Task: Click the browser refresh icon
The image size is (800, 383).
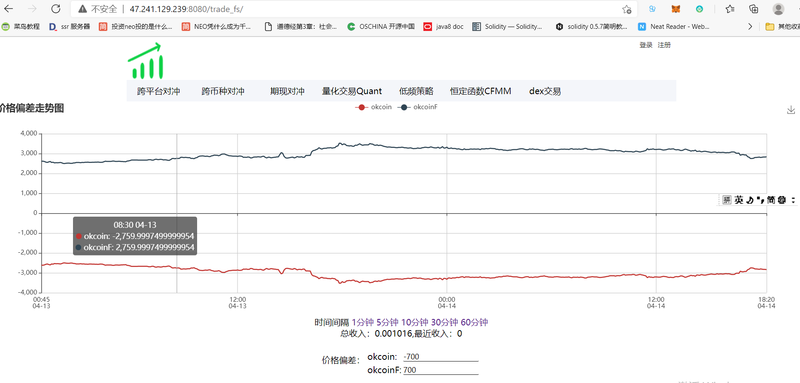Action: (x=56, y=9)
